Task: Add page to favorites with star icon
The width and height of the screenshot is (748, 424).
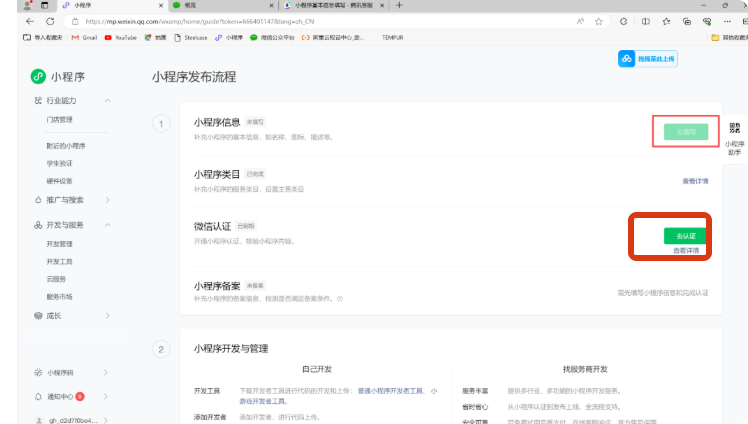Action: tap(599, 21)
